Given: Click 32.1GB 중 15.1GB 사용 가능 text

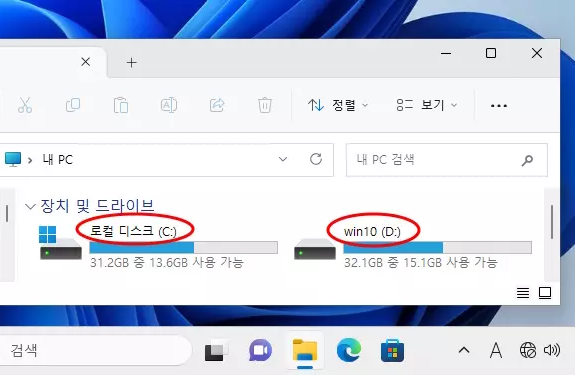Looking at the screenshot, I should pos(421,262).
